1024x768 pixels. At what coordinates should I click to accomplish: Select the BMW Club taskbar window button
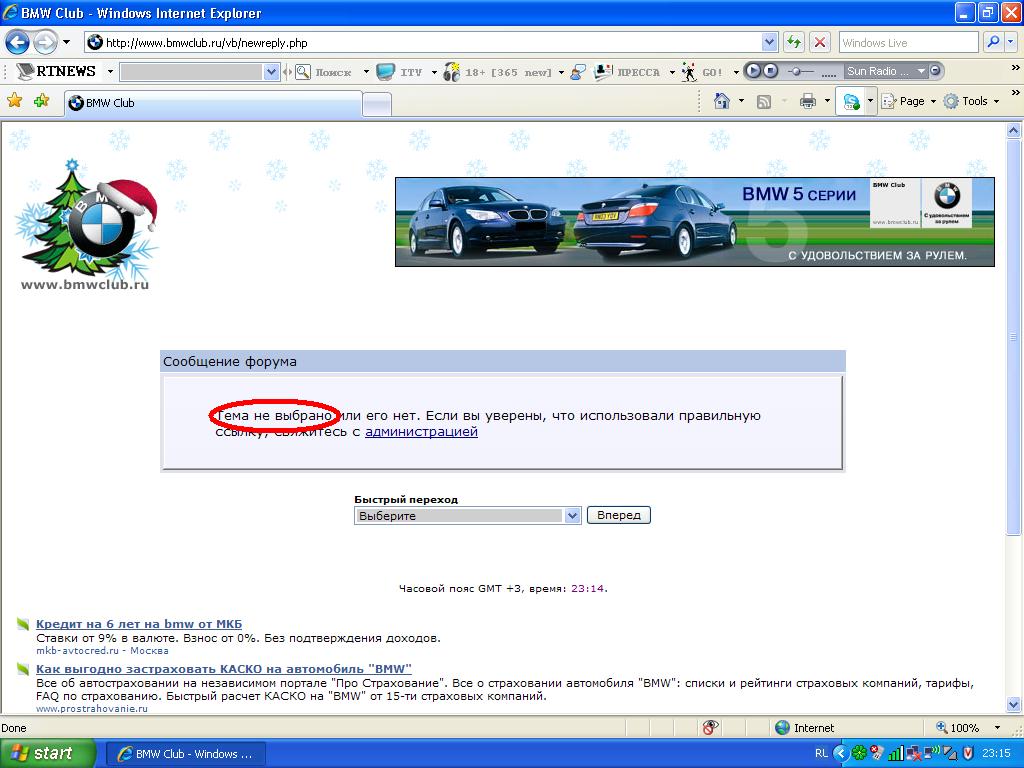[x=185, y=754]
